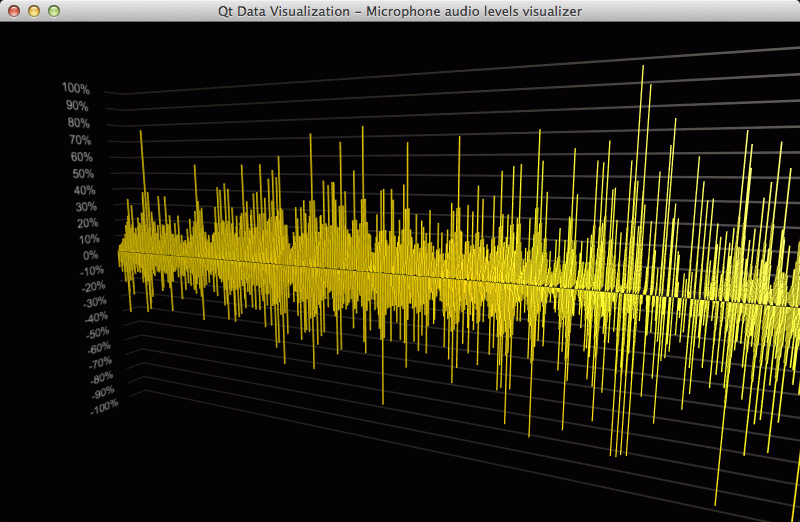Viewport: 800px width, 522px height.
Task: Click the 50% axis label
Action: (x=82, y=174)
